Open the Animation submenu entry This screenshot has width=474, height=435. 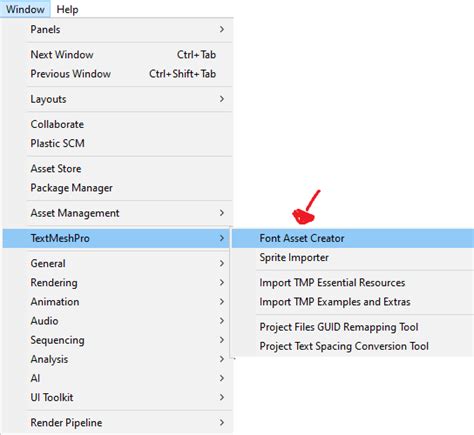click(x=117, y=302)
